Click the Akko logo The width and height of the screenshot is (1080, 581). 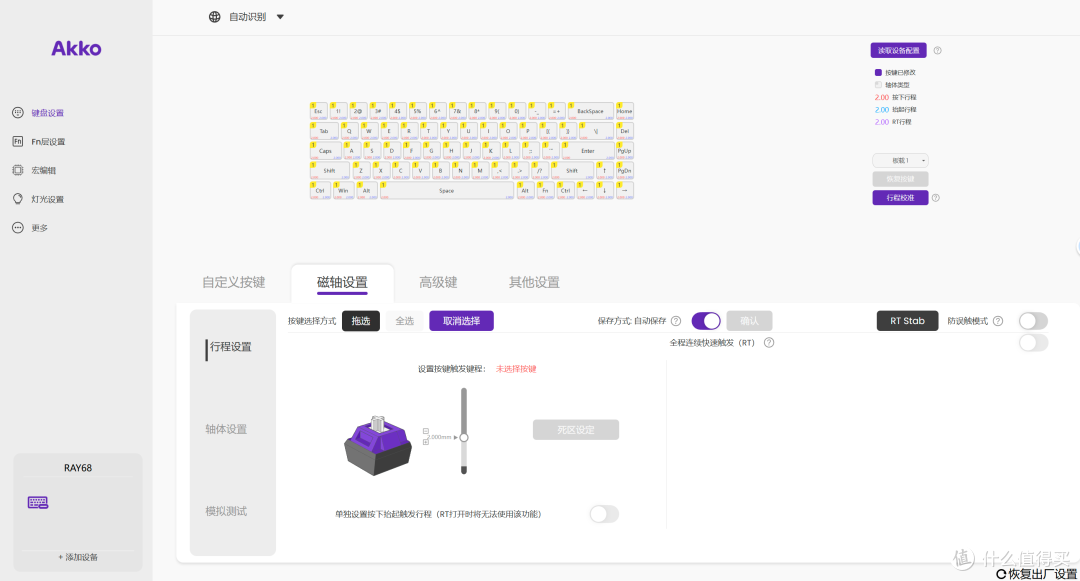coord(76,48)
